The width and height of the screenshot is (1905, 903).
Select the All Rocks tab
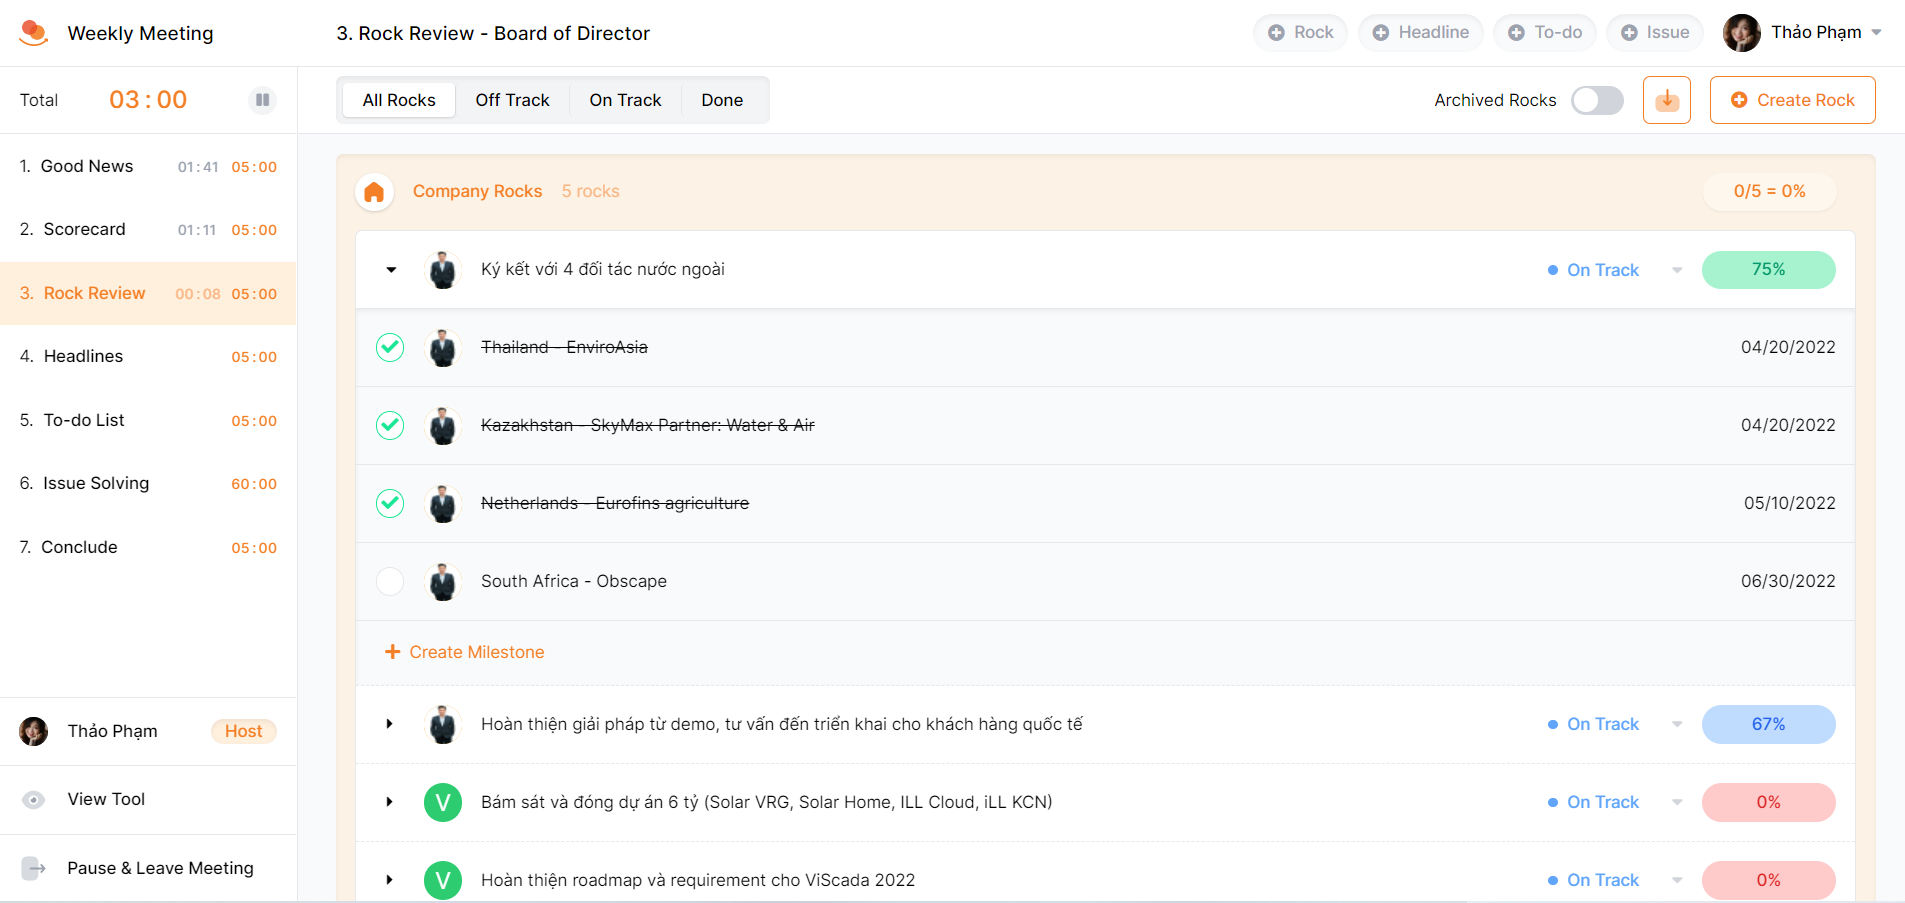[399, 100]
